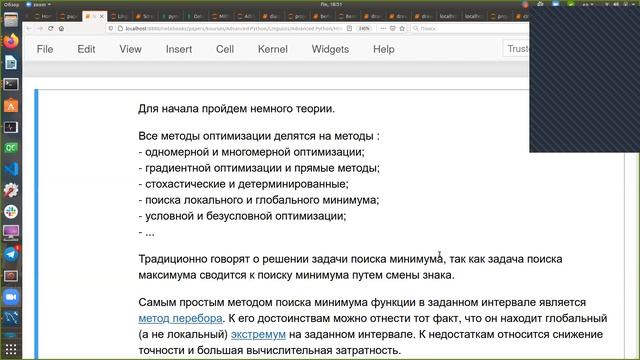
Task: Open Slack from the dock
Action: [x=11, y=211]
